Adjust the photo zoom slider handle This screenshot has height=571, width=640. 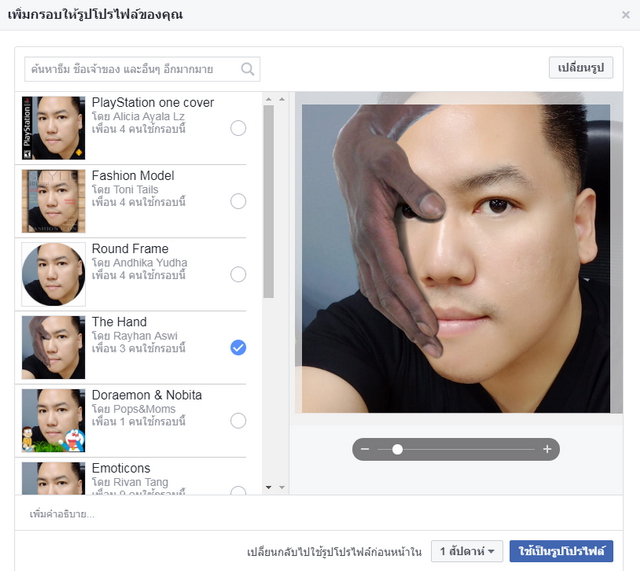pos(397,450)
